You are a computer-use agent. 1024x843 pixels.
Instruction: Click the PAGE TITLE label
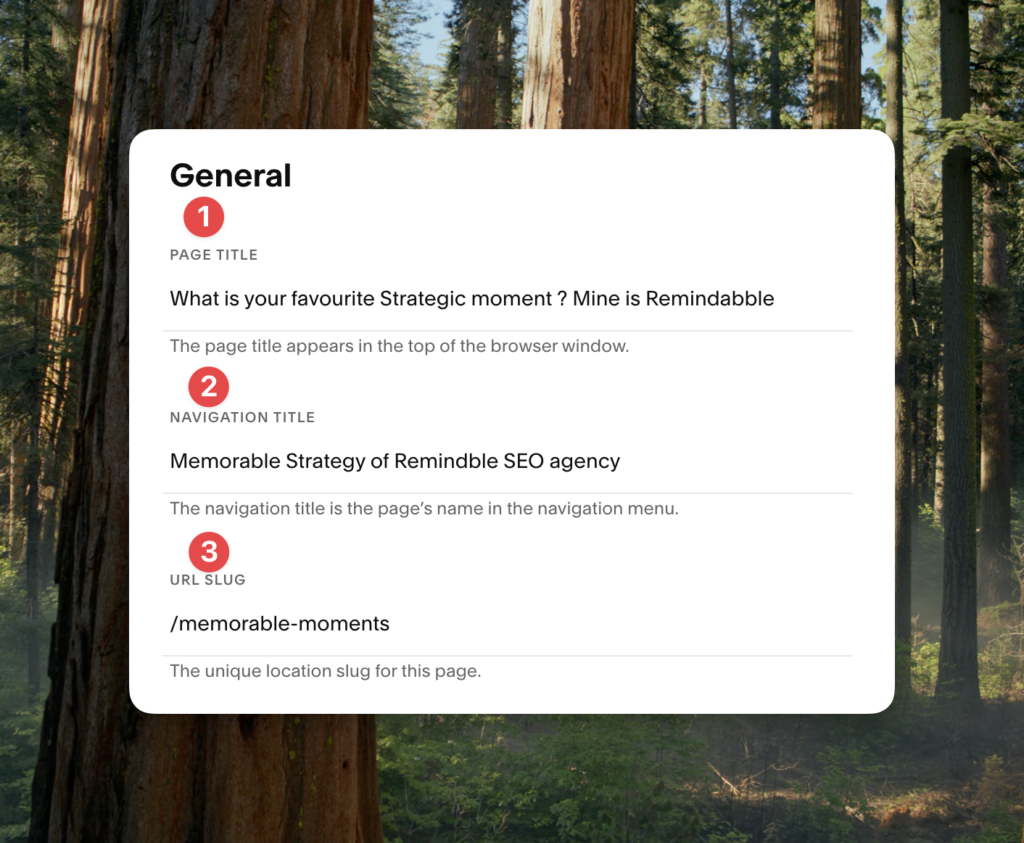[214, 255]
